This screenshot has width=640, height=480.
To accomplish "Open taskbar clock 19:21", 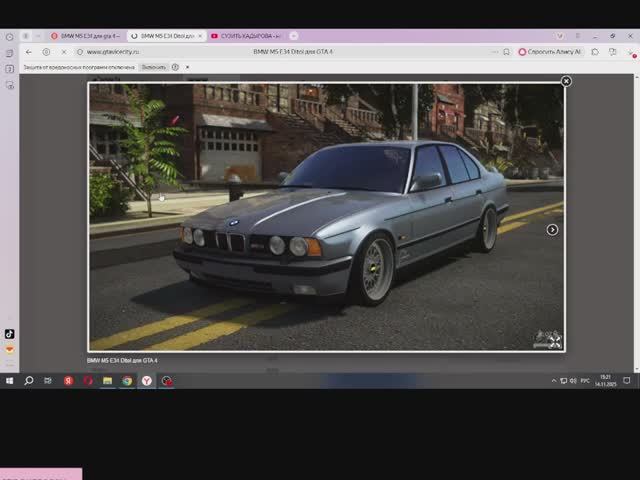I will (x=605, y=381).
